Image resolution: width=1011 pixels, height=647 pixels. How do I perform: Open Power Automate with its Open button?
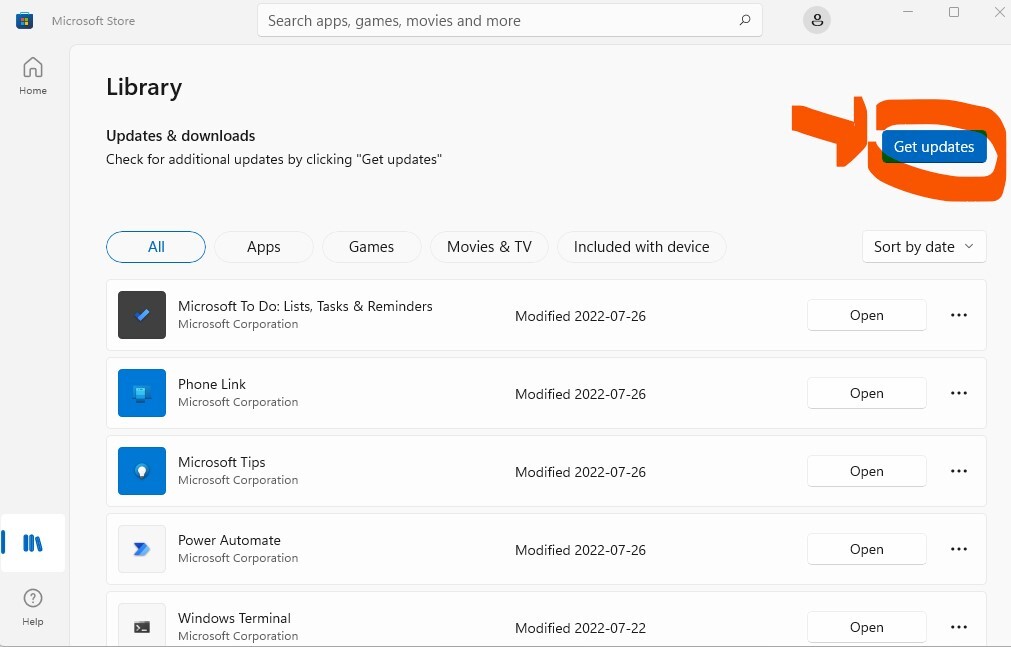pos(867,549)
